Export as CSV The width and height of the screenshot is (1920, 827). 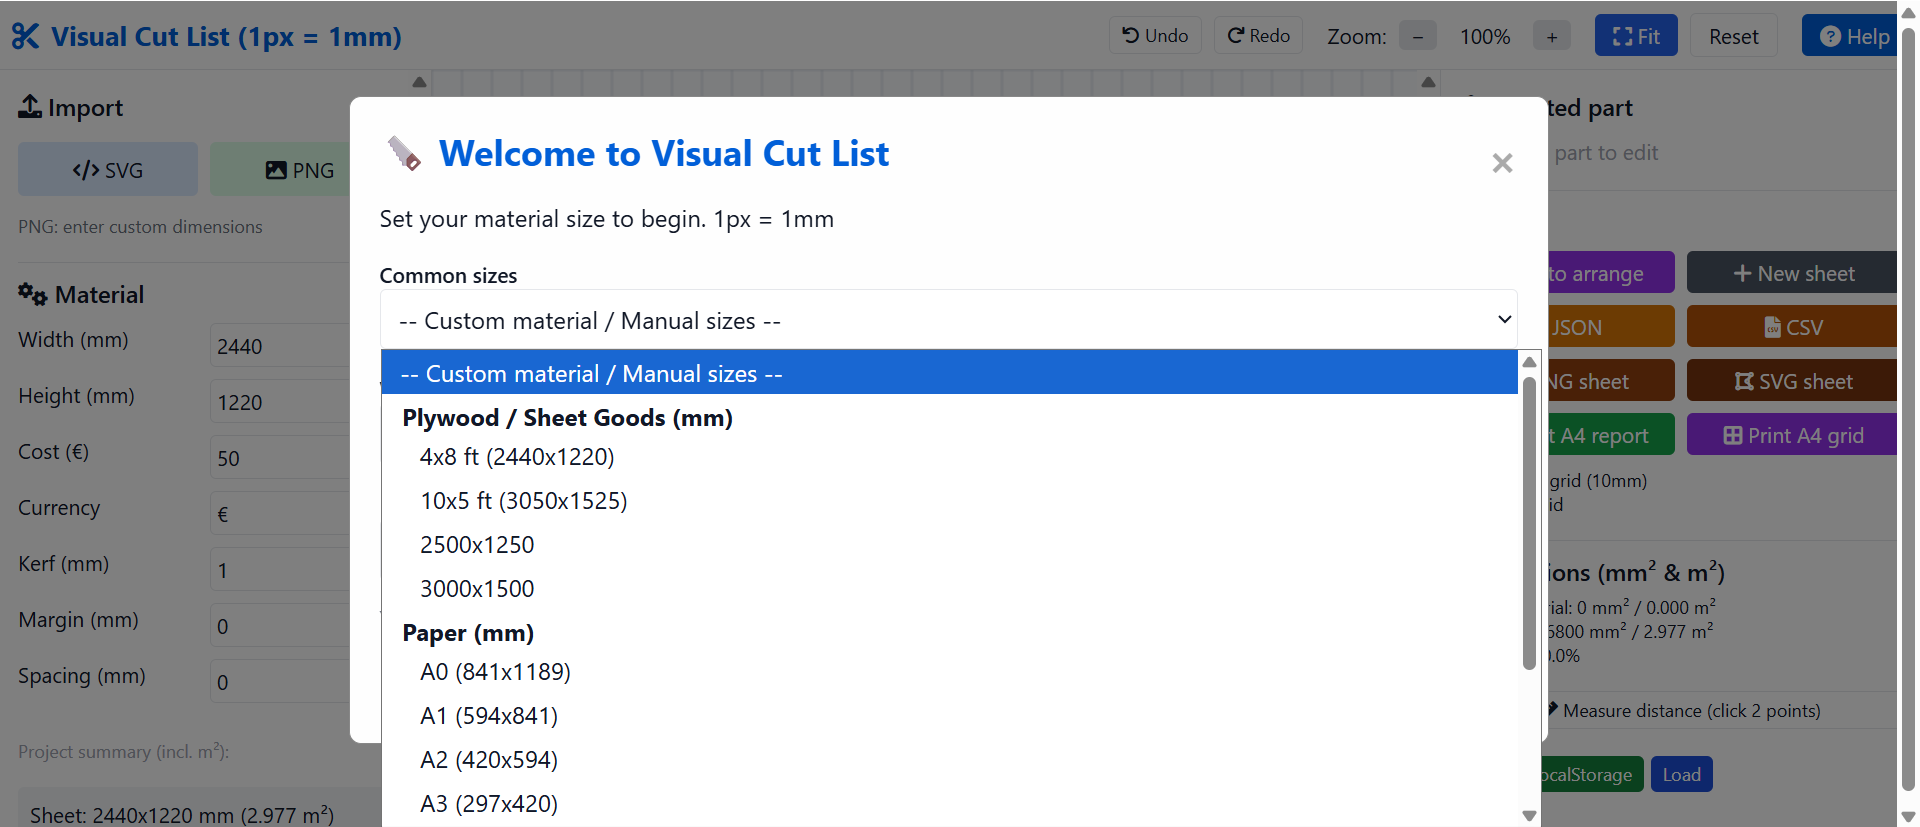[x=1792, y=327]
